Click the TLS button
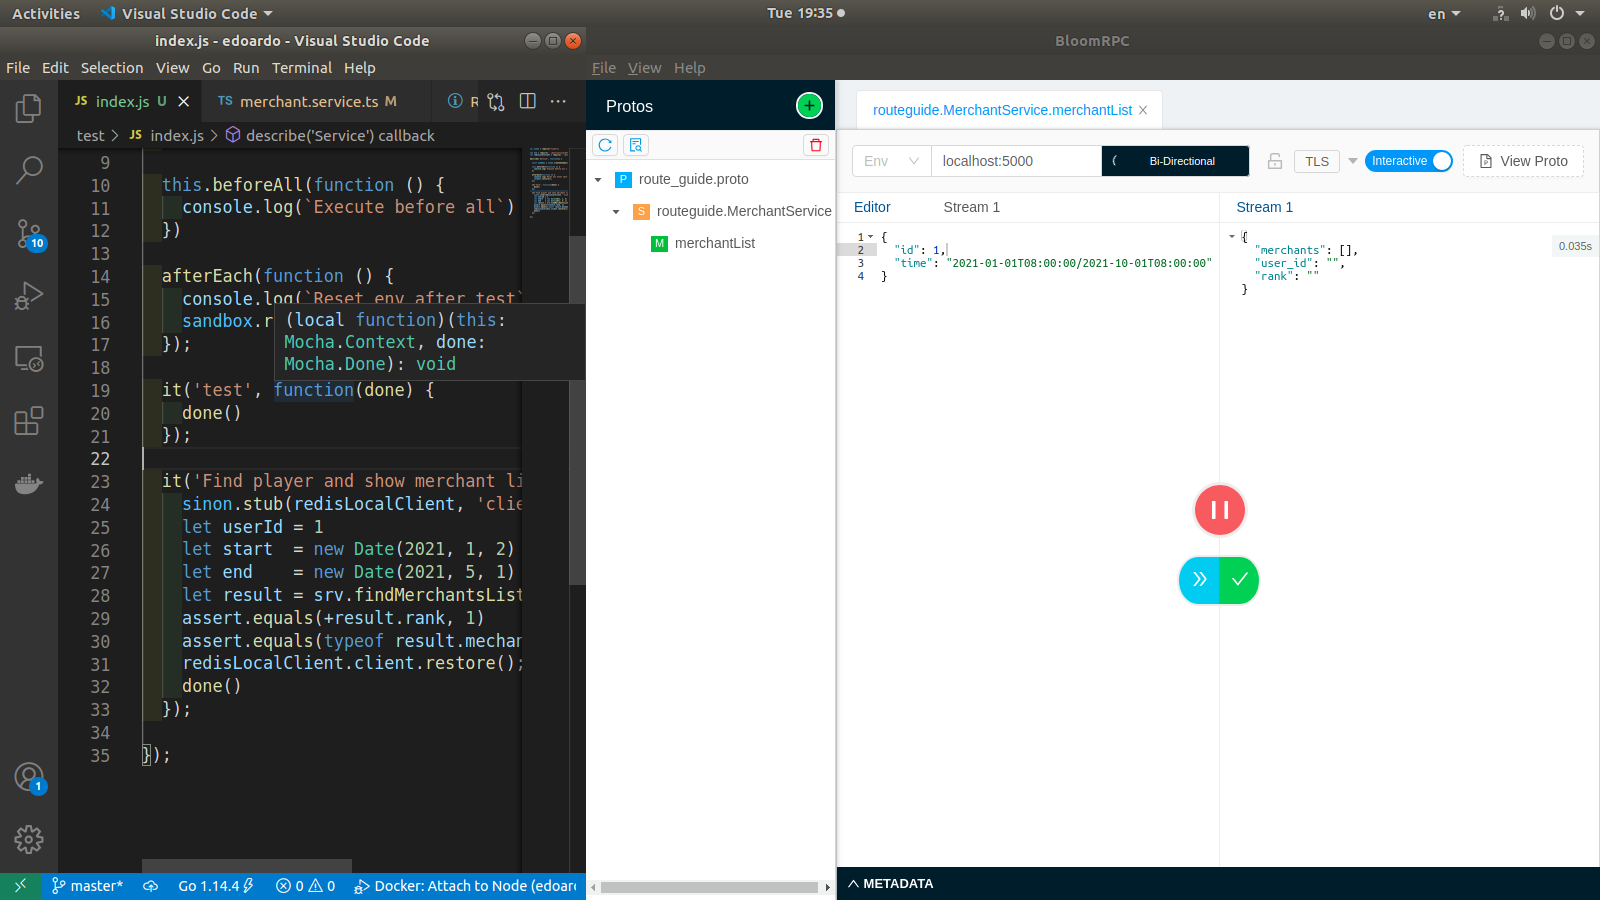1600x900 pixels. [x=1317, y=161]
